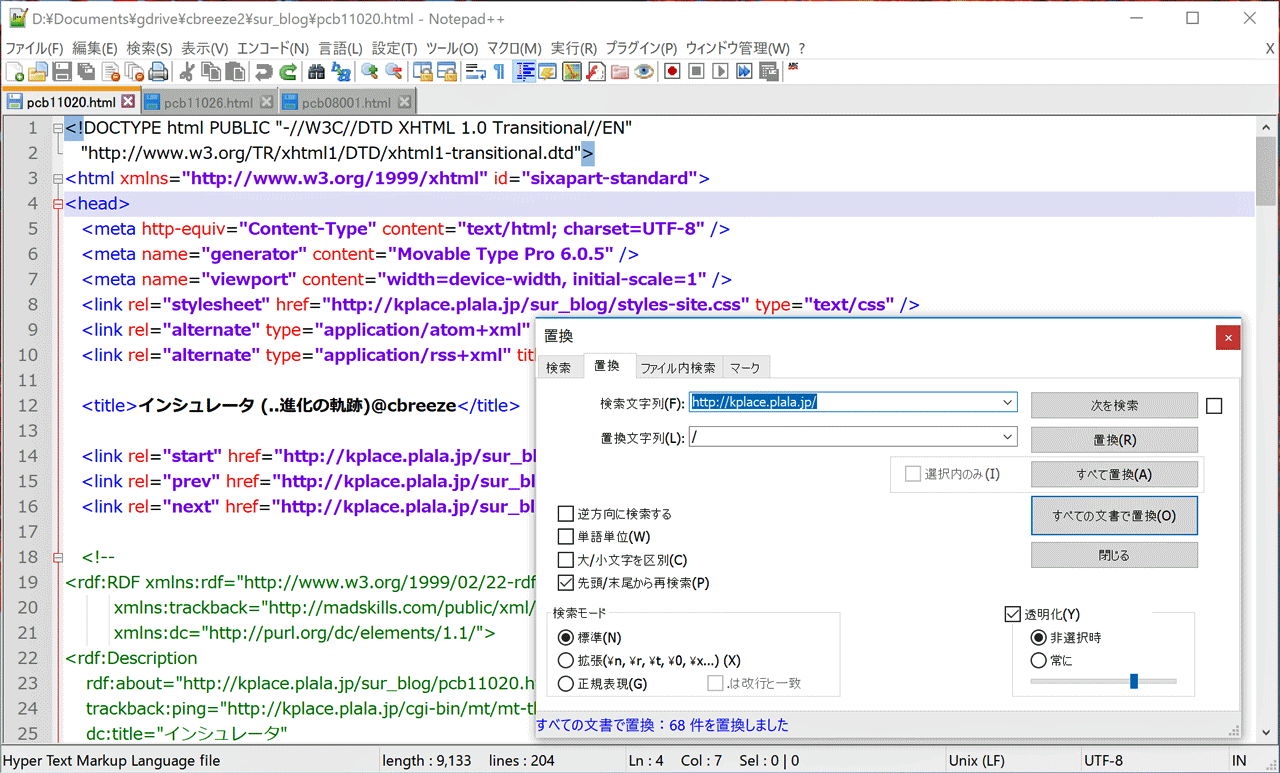This screenshot has height=773, width=1280.
Task: Click the Close document toolbar icon
Action: point(110,72)
